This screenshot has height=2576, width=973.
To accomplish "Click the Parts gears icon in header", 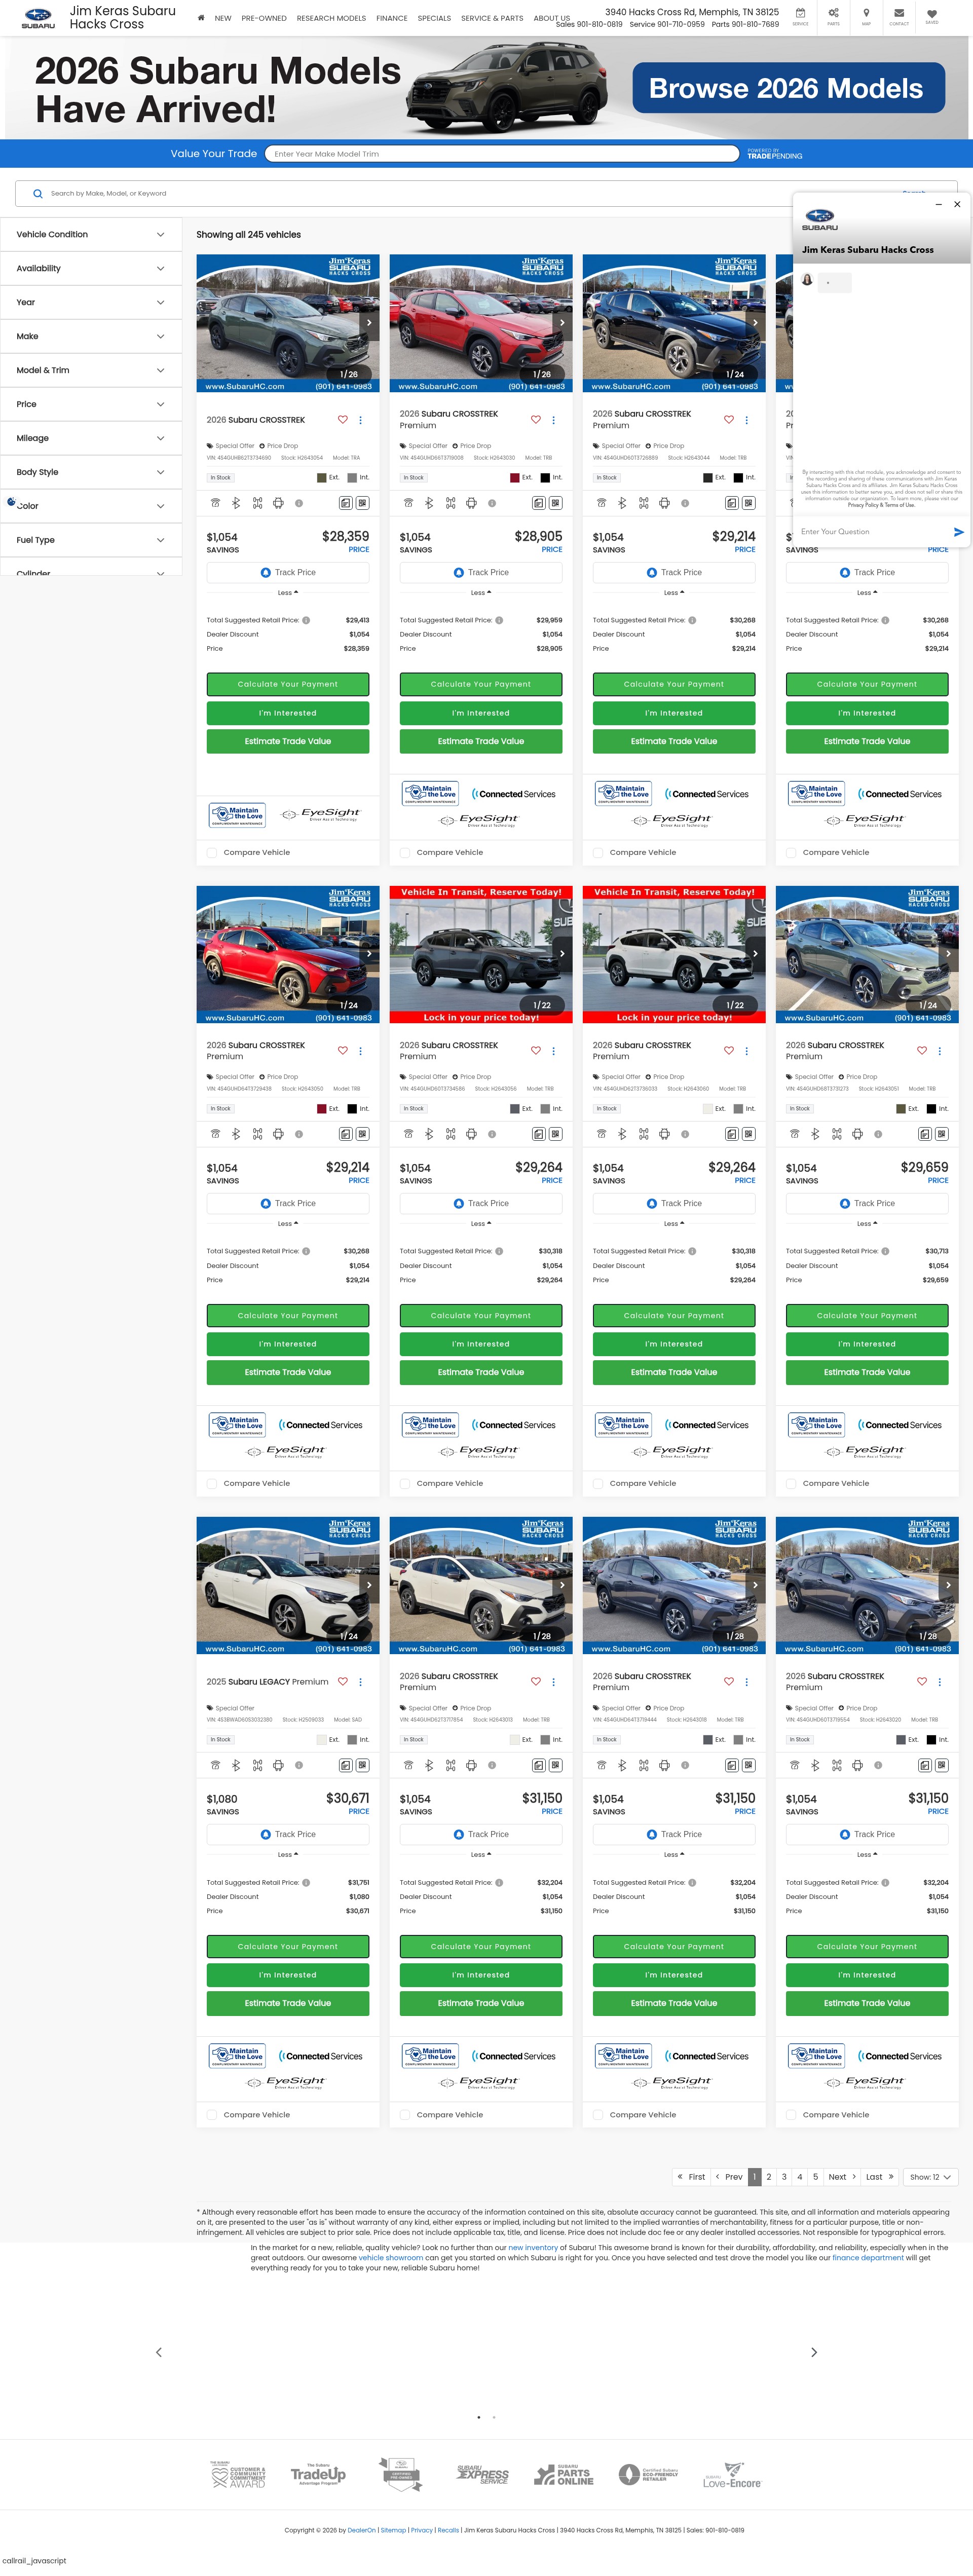I will pos(833,14).
